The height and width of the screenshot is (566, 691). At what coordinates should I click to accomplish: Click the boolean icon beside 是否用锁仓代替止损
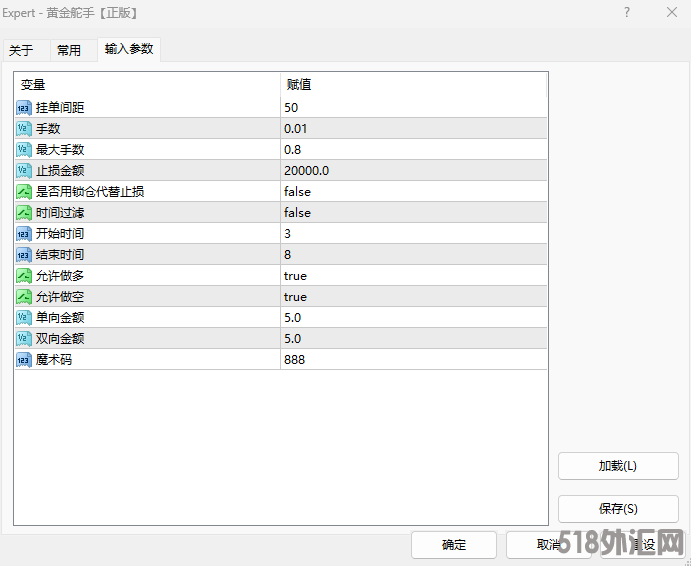point(24,192)
